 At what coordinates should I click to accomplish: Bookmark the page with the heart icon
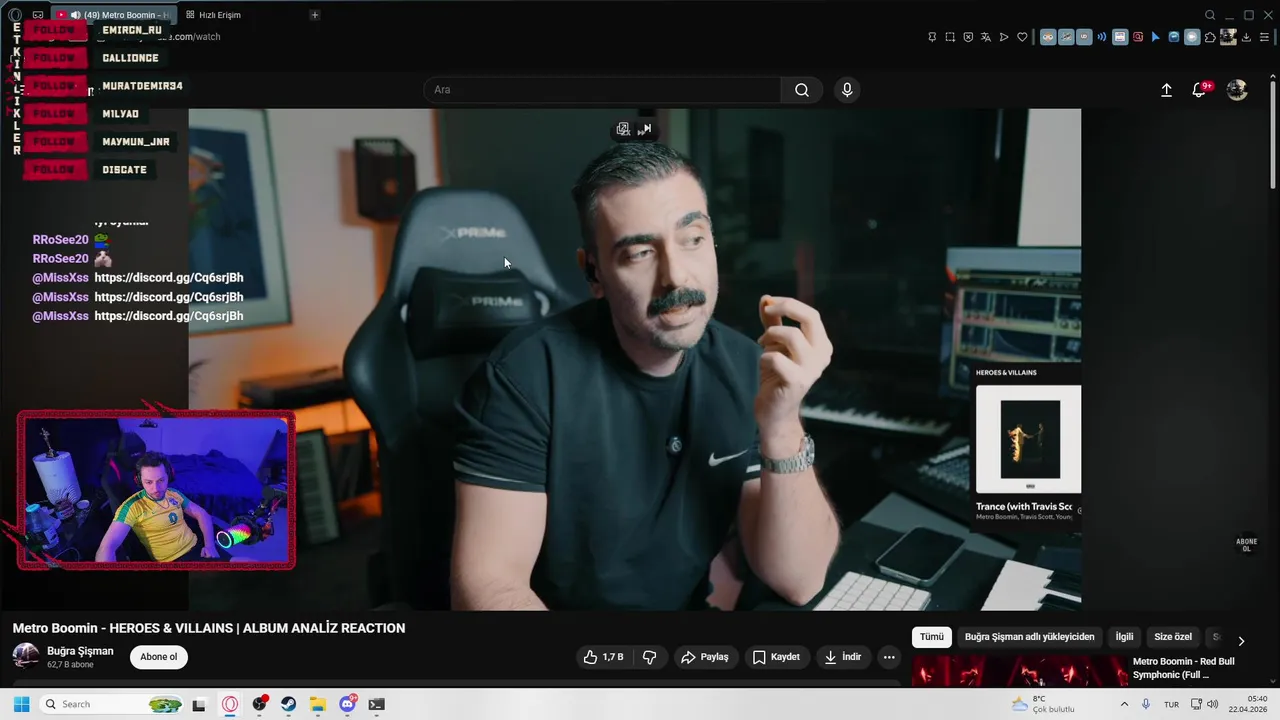pos(1022,37)
